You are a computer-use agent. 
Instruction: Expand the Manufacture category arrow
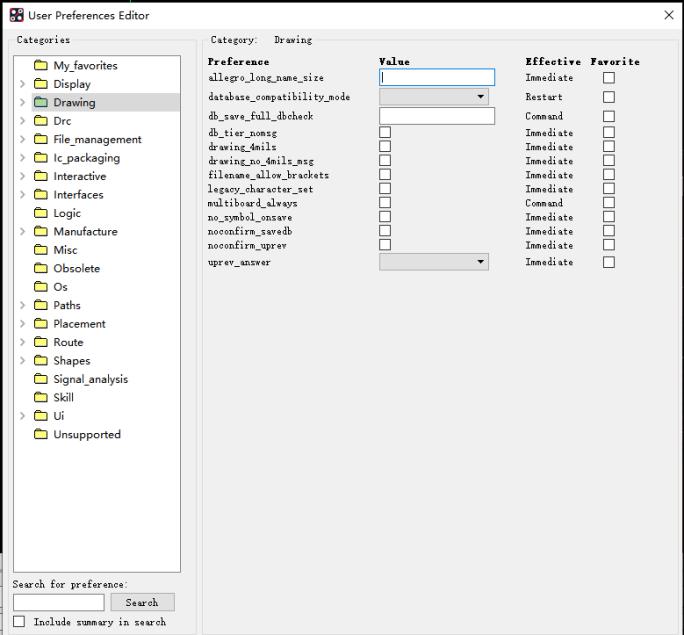tap(23, 232)
